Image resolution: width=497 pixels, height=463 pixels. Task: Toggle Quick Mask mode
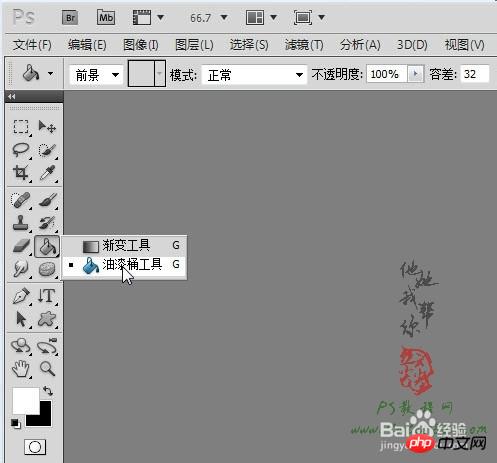click(35, 447)
